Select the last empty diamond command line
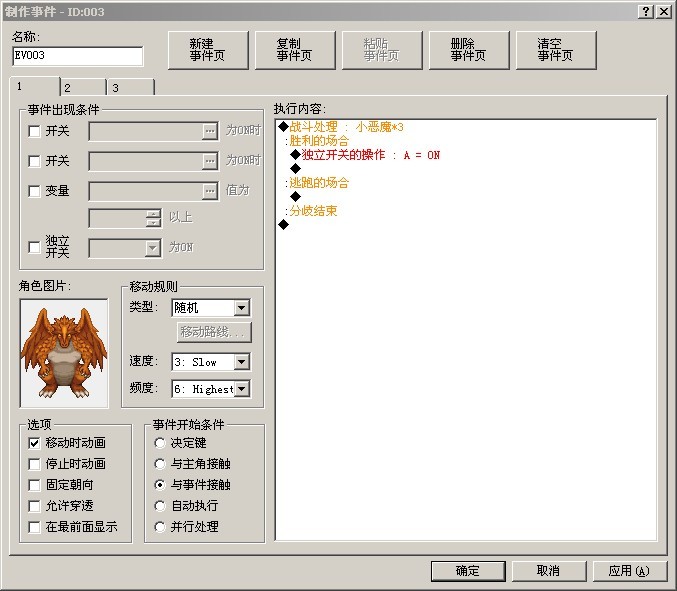This screenshot has width=677, height=591. pyautogui.click(x=284, y=224)
